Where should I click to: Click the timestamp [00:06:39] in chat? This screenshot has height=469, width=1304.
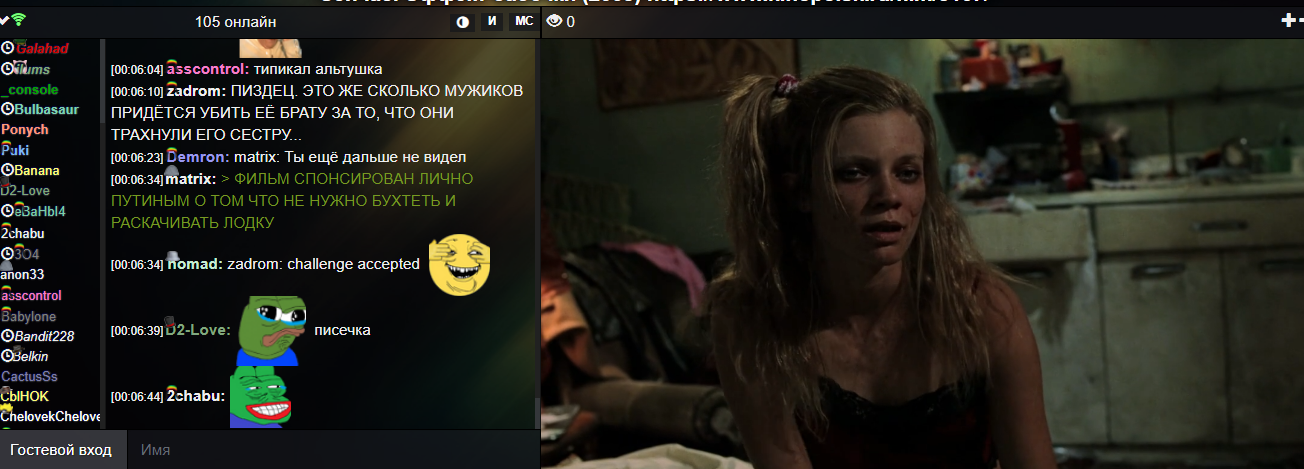[137, 331]
